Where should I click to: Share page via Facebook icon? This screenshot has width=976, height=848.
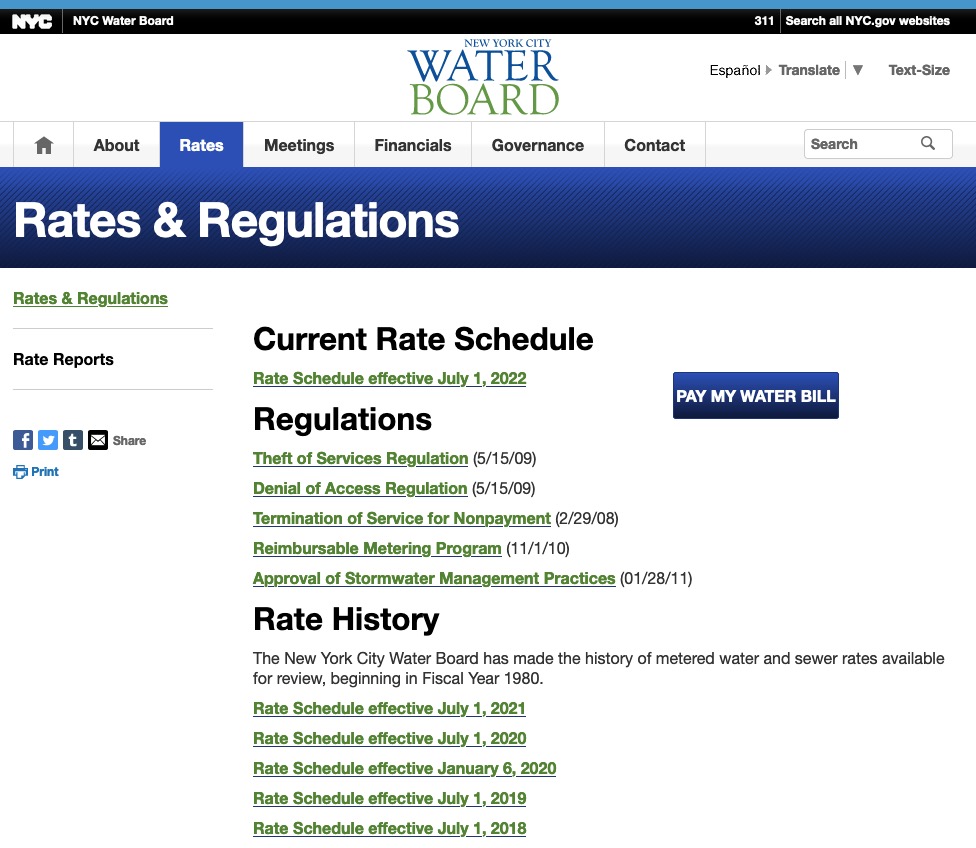23,440
